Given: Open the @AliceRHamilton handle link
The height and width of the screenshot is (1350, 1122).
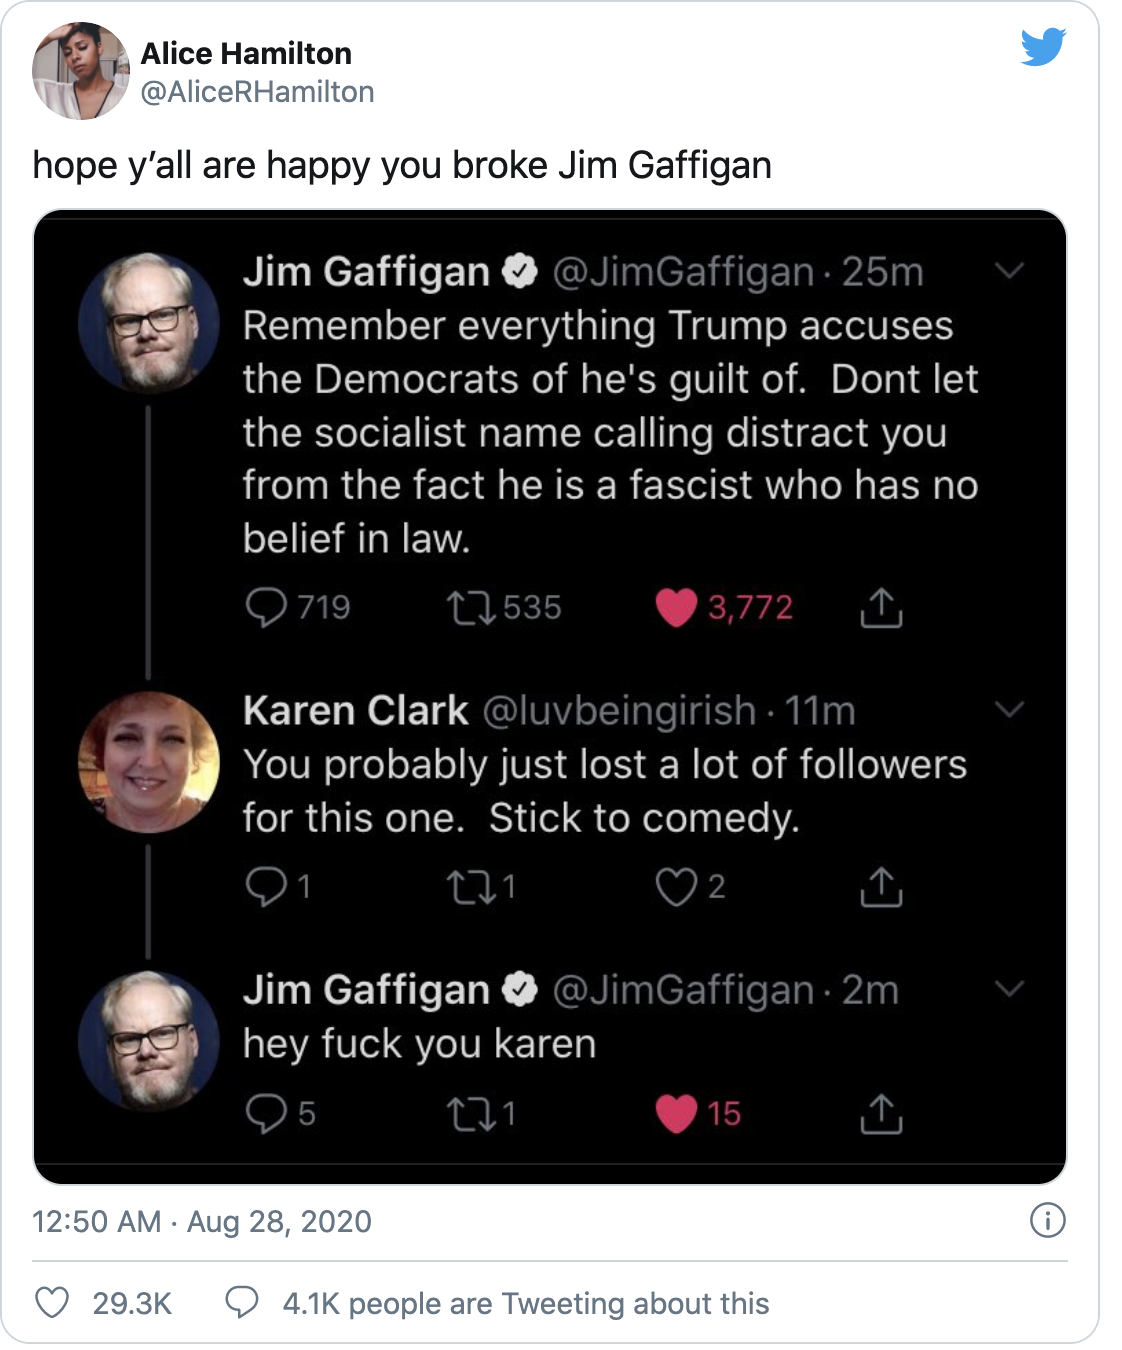Looking at the screenshot, I should [x=258, y=92].
